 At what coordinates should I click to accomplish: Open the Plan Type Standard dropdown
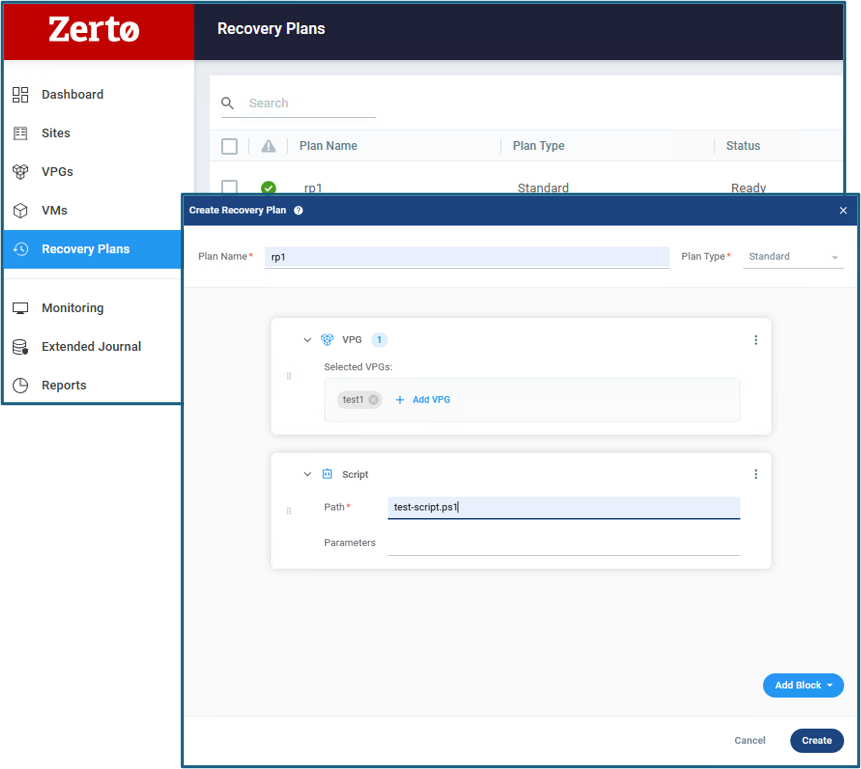793,257
